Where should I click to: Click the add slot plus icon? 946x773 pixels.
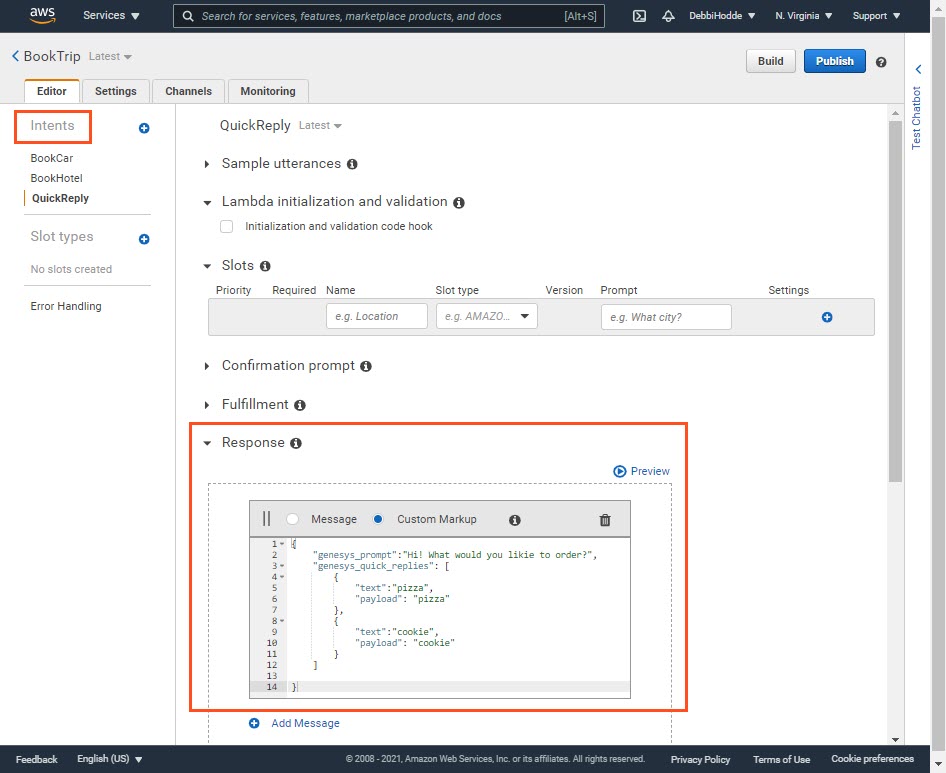point(827,317)
